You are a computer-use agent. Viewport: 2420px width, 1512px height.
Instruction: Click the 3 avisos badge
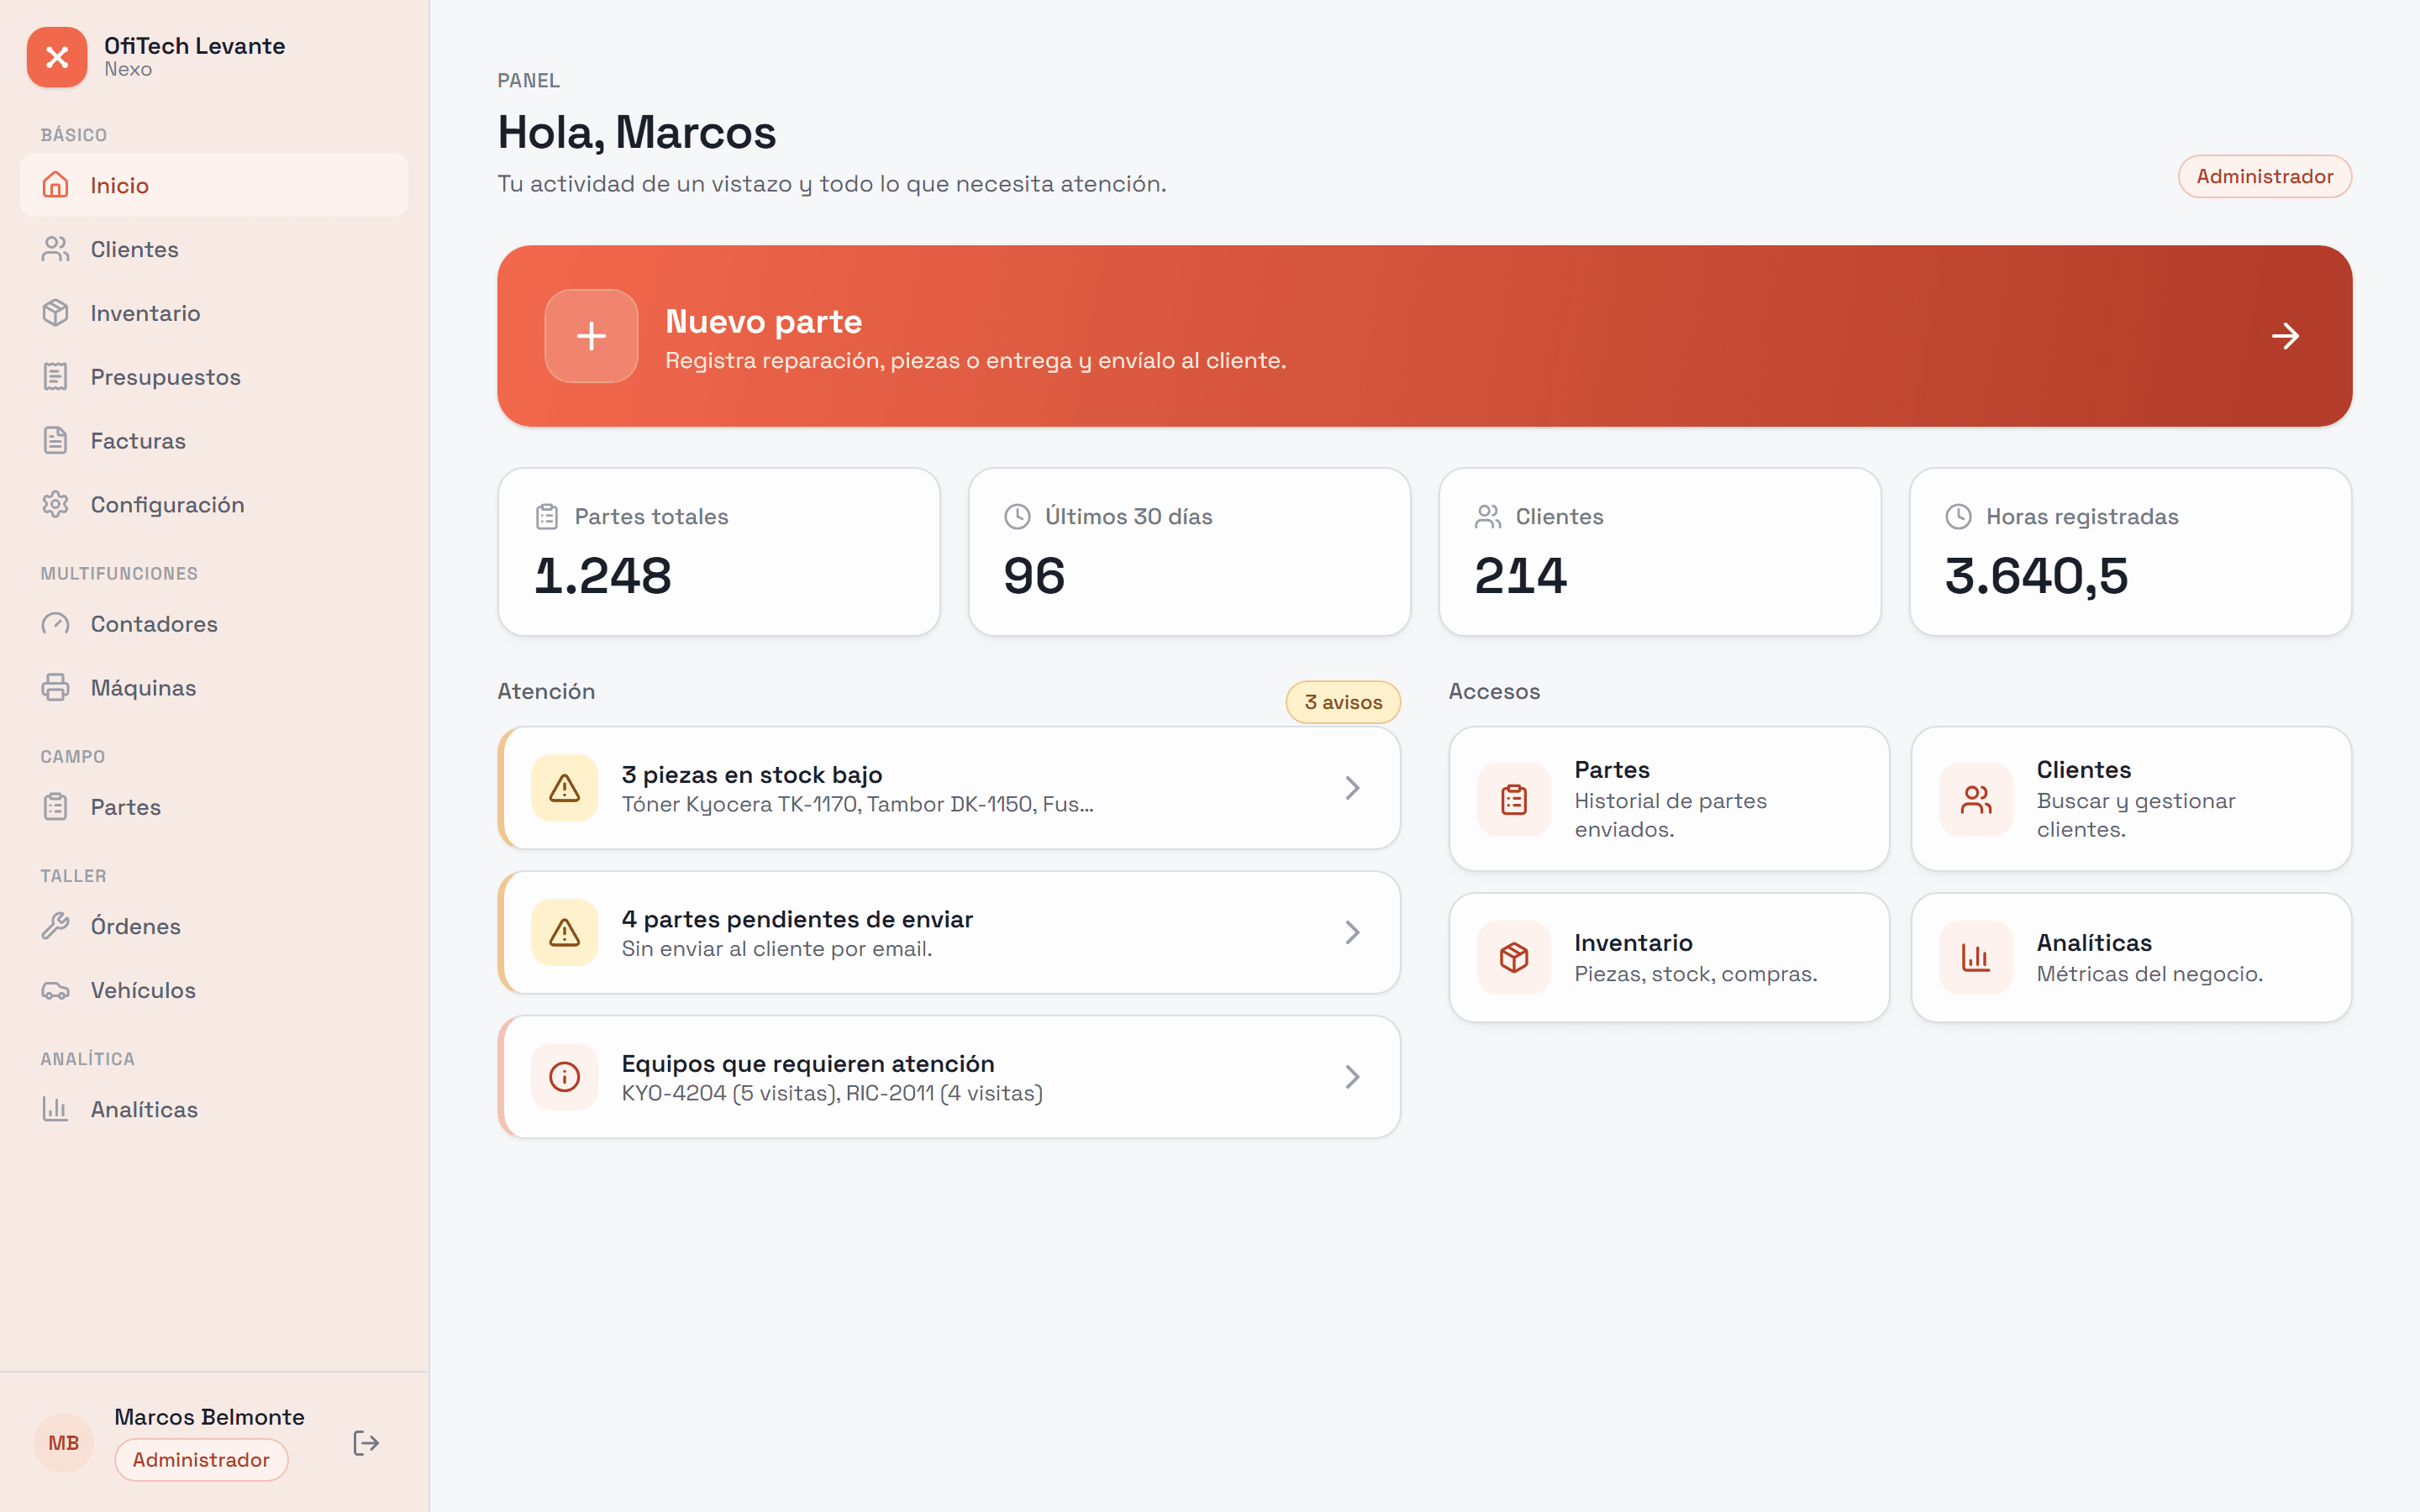(1343, 702)
